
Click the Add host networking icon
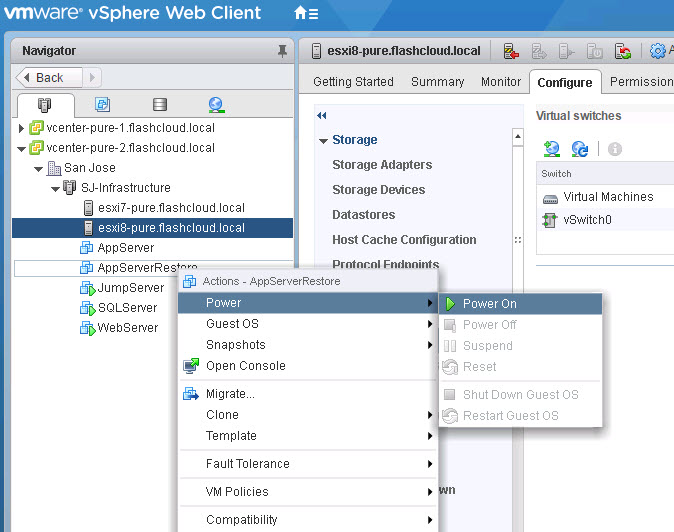click(551, 149)
